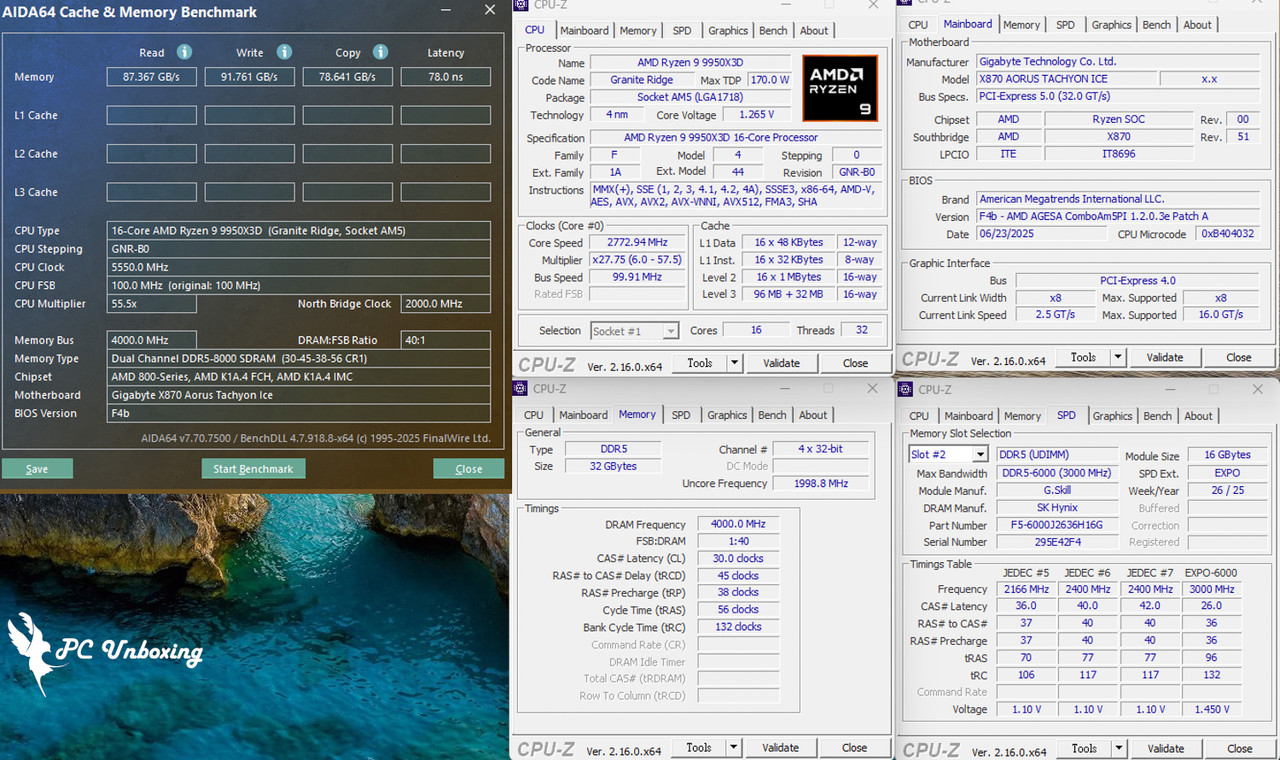Image resolution: width=1280 pixels, height=760 pixels.
Task: Click the Code Name field Granite Ridge
Action: pos(641,80)
